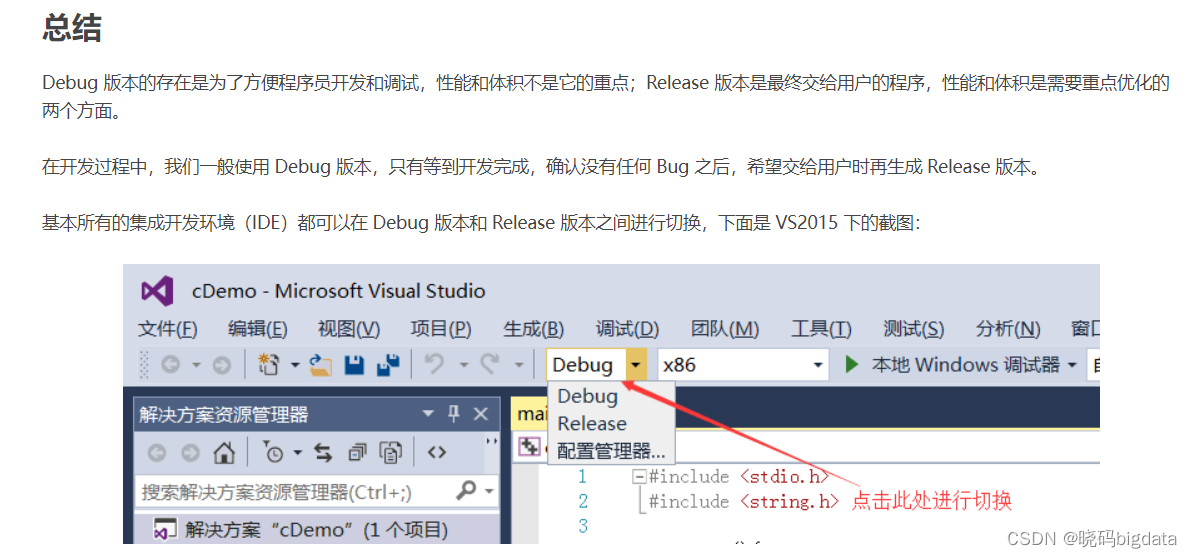Click the #include <string.h> code line
This screenshot has height=558, width=1192.
tap(744, 501)
